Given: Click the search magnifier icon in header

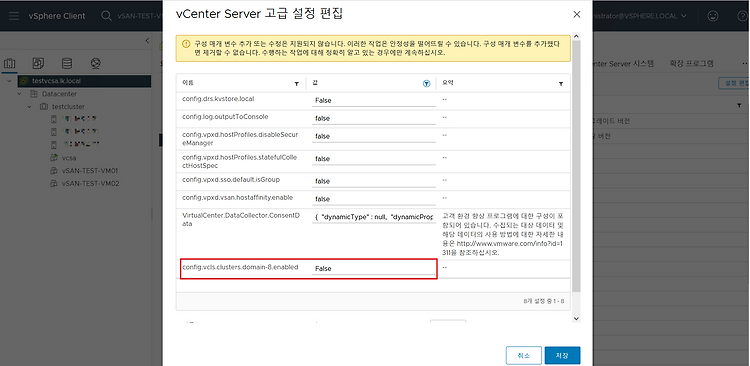Looking at the screenshot, I should [106, 16].
